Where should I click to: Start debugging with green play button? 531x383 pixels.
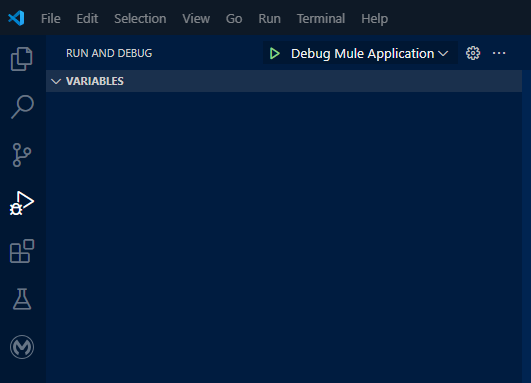(x=275, y=54)
